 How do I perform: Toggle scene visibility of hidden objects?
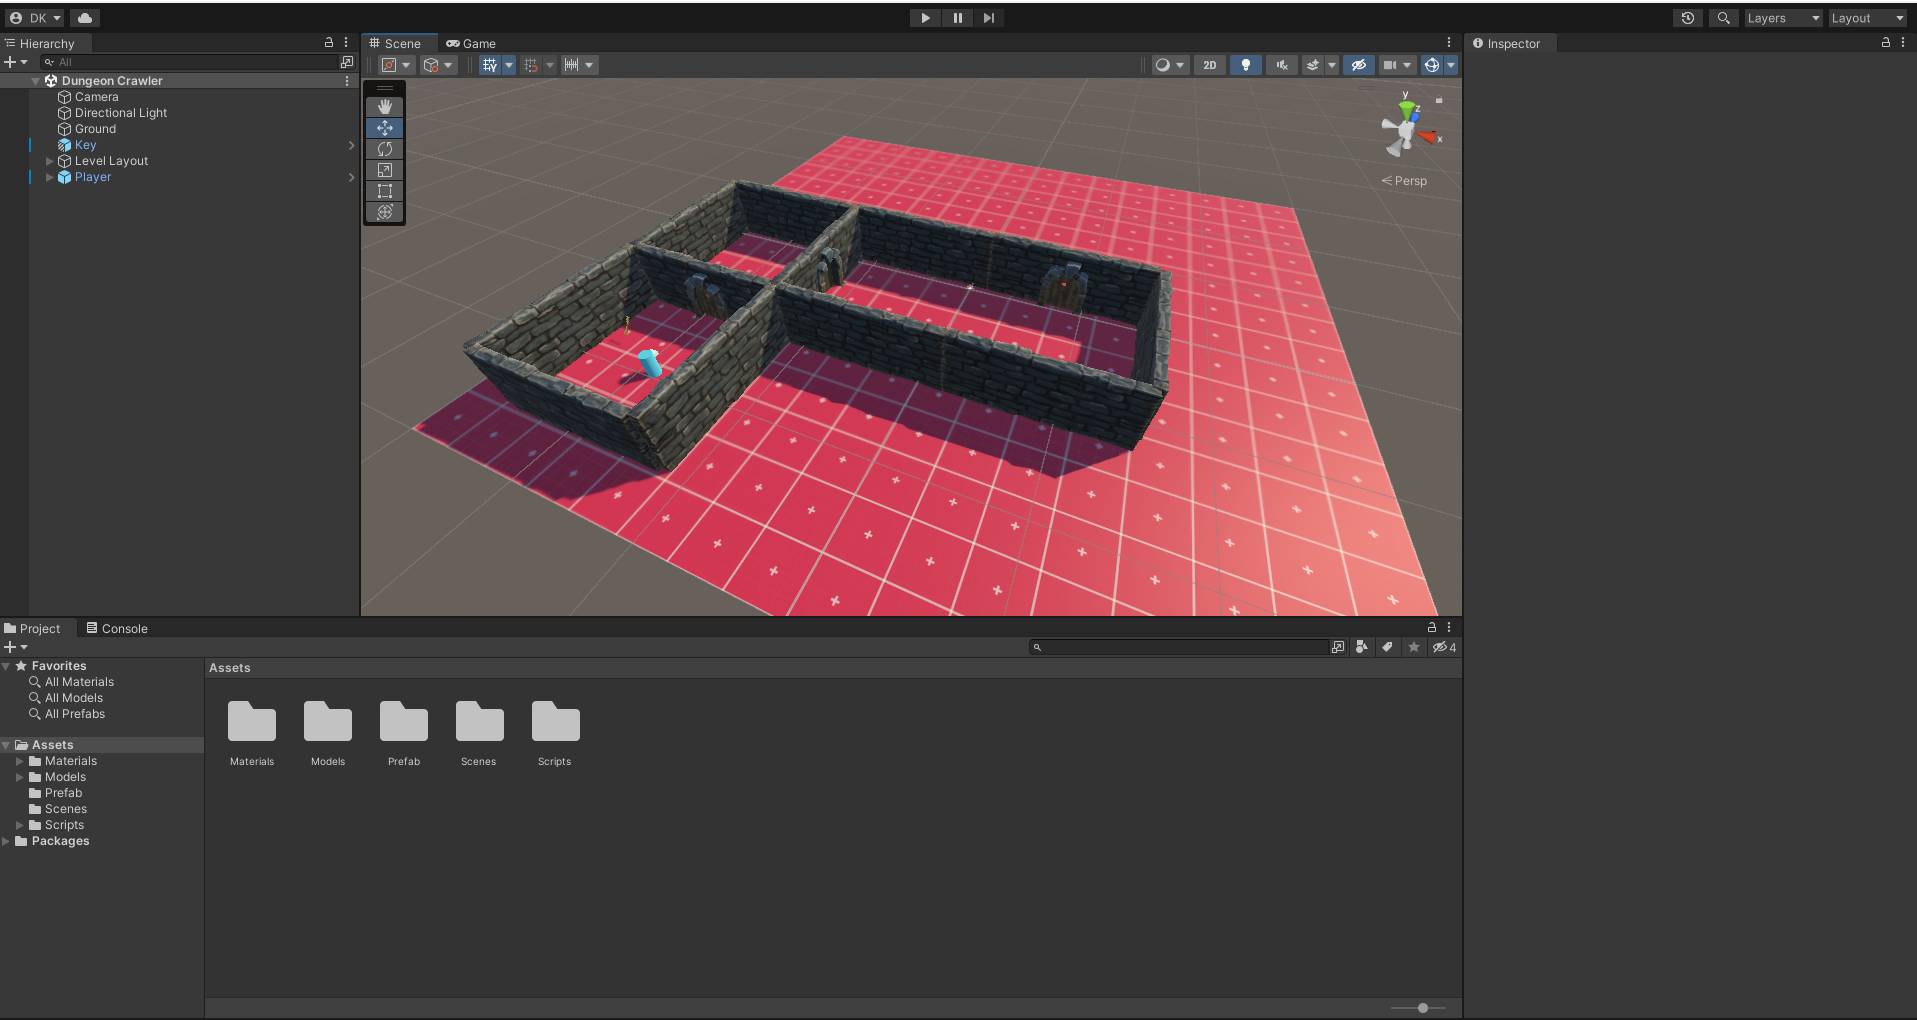(x=1358, y=65)
